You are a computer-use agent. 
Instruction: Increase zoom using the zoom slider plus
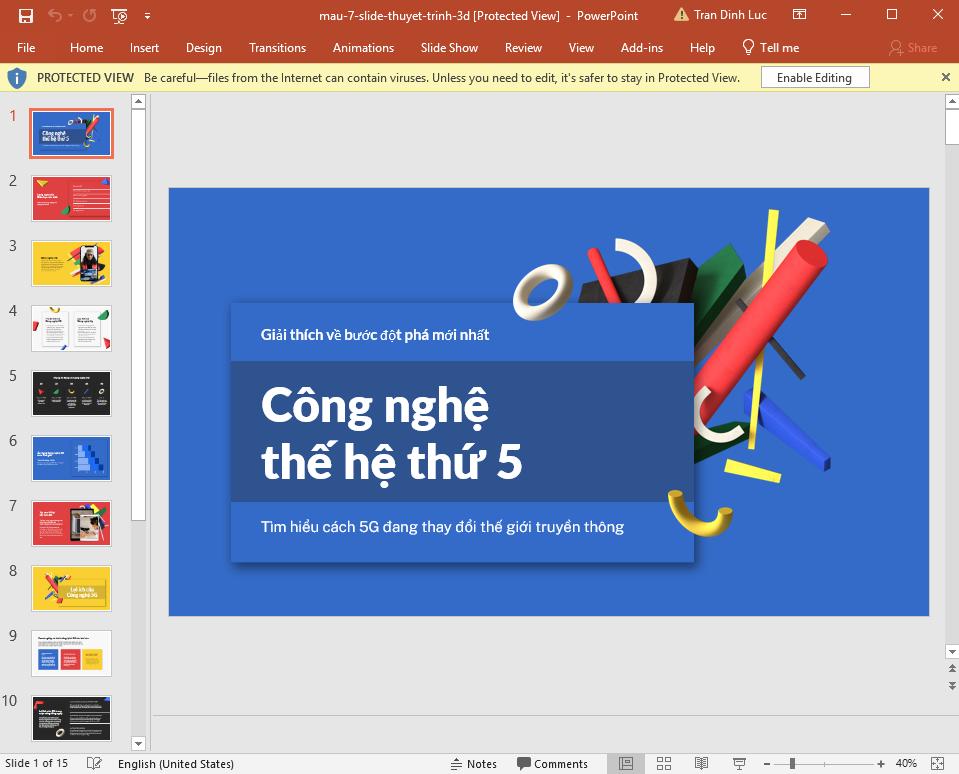(x=879, y=763)
